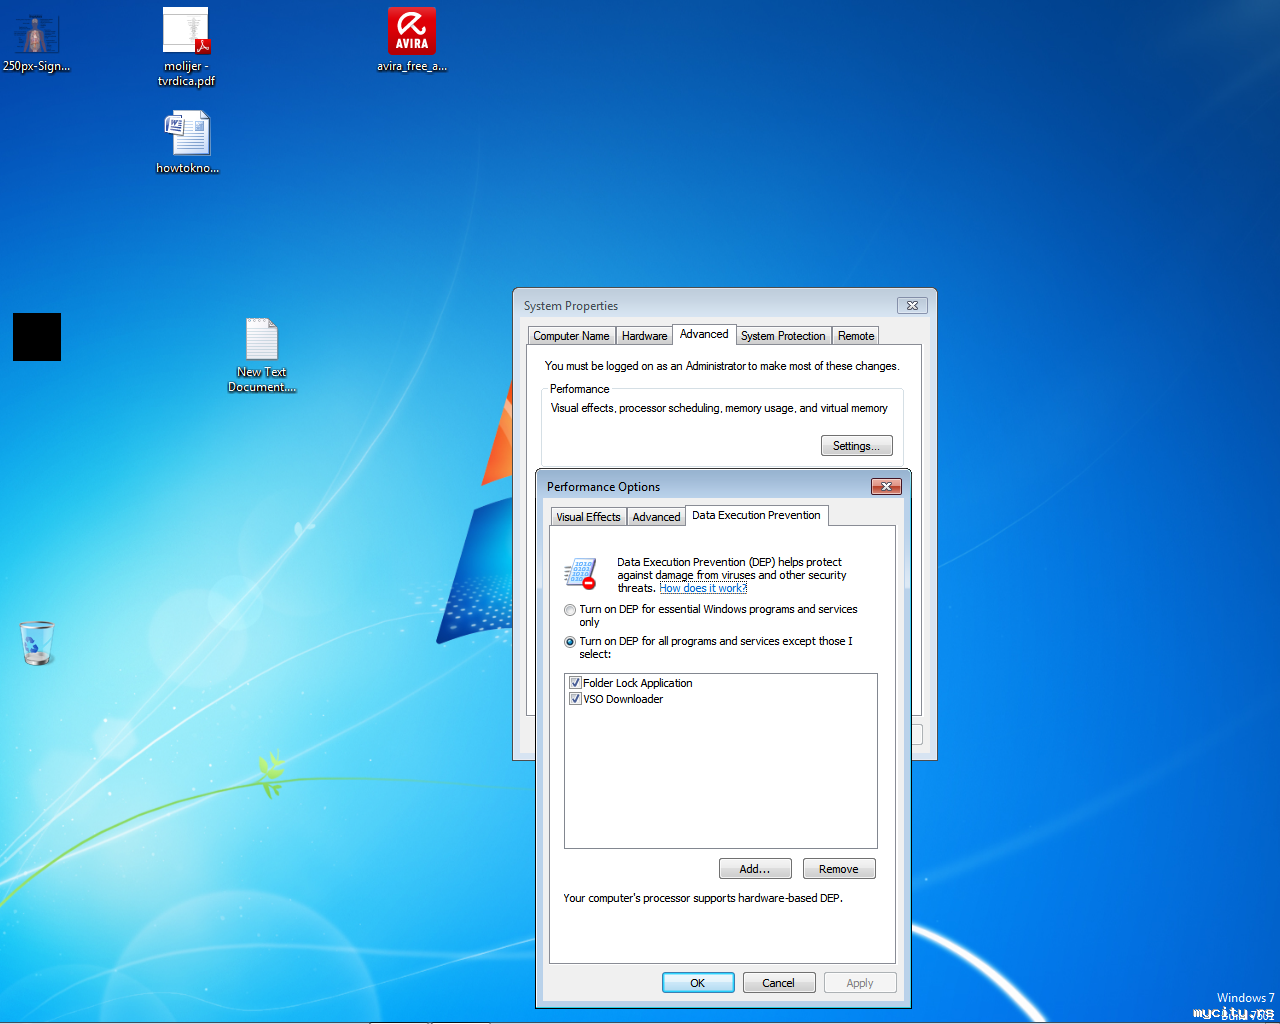Image resolution: width=1280 pixels, height=1024 pixels.
Task: Select Advanced tab in System Properties
Action: pos(704,334)
